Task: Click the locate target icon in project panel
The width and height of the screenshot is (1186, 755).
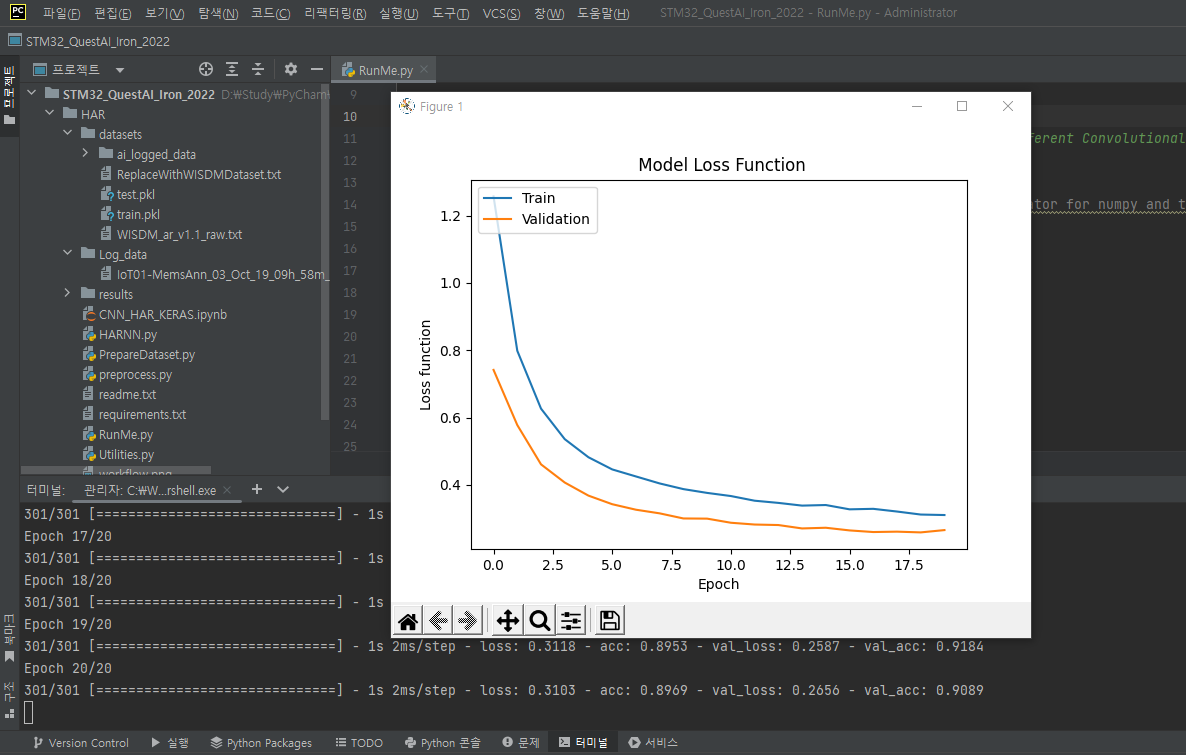Action: click(206, 69)
